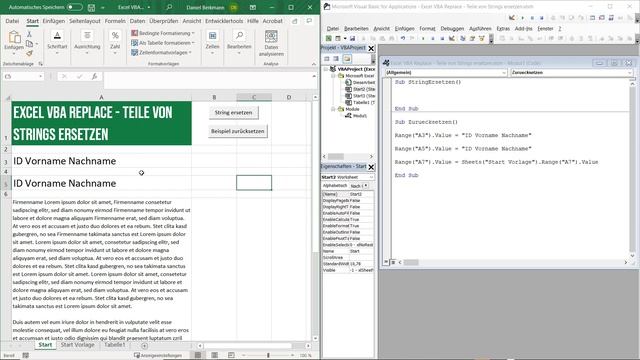The image size is (640, 360).
Task: Click the Copy icon in Zwischenablage group
Action: (x=29, y=44)
